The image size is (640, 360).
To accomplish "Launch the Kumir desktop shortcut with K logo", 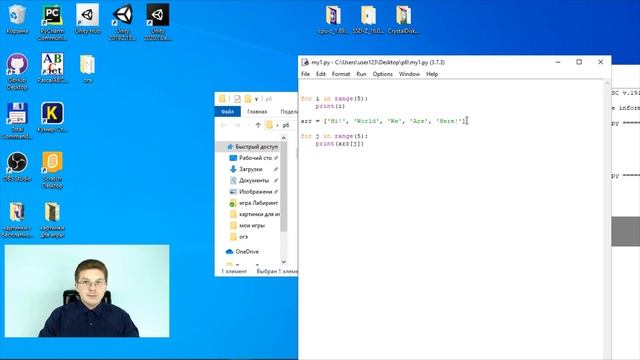I will pos(52,117).
